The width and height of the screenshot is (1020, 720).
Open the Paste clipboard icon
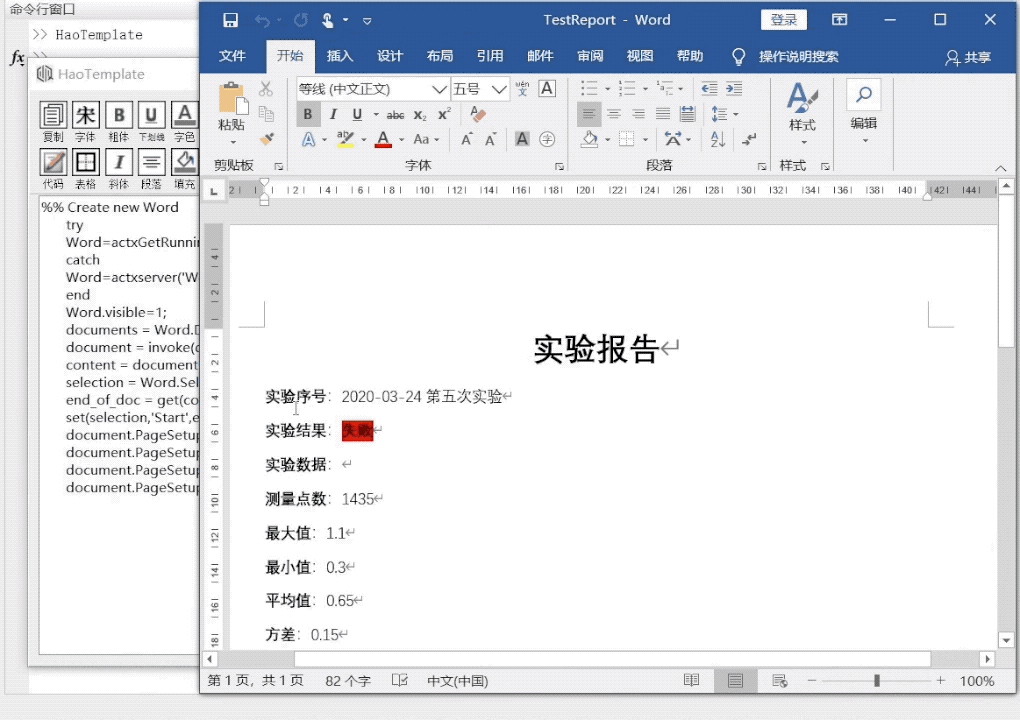[x=232, y=99]
